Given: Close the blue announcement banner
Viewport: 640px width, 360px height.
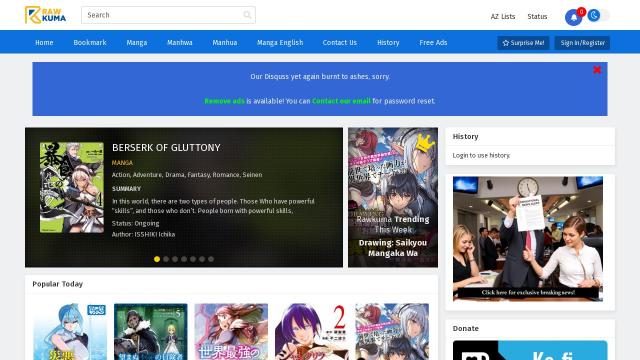Looking at the screenshot, I should click(597, 70).
